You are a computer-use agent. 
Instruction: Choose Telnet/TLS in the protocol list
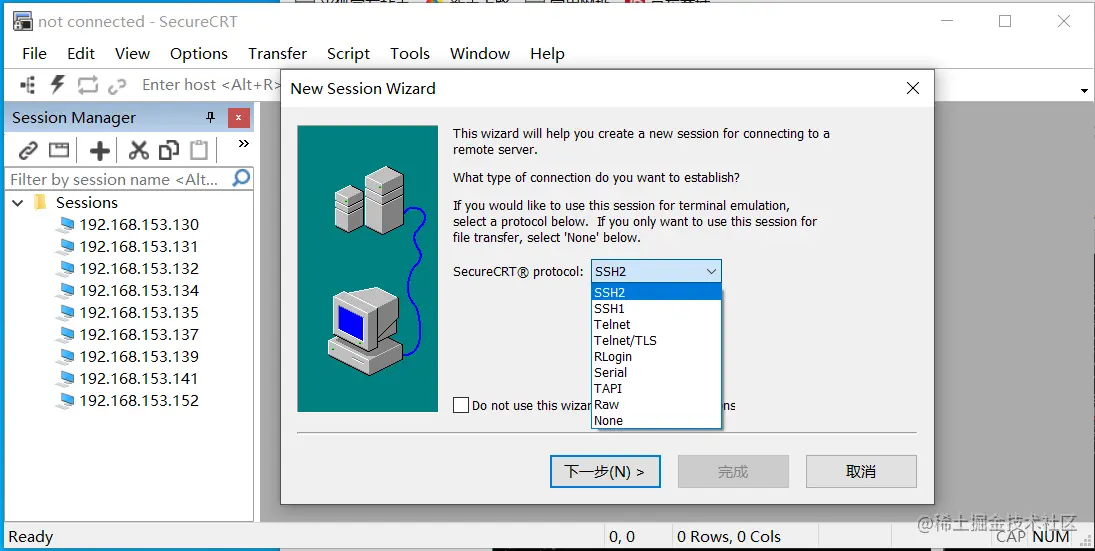click(656, 341)
